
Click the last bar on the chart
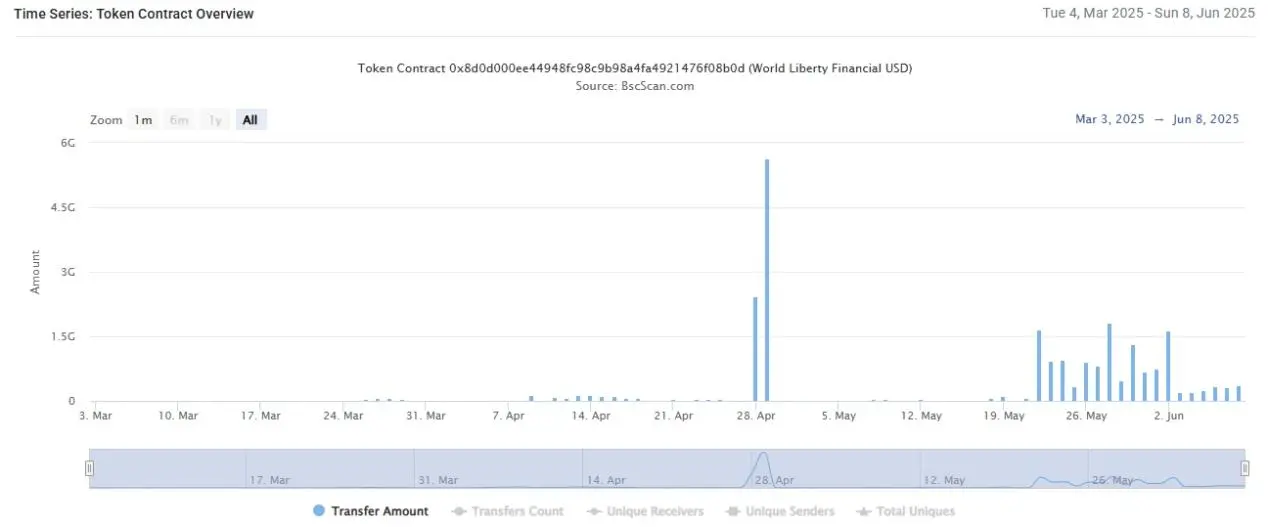pos(1238,394)
